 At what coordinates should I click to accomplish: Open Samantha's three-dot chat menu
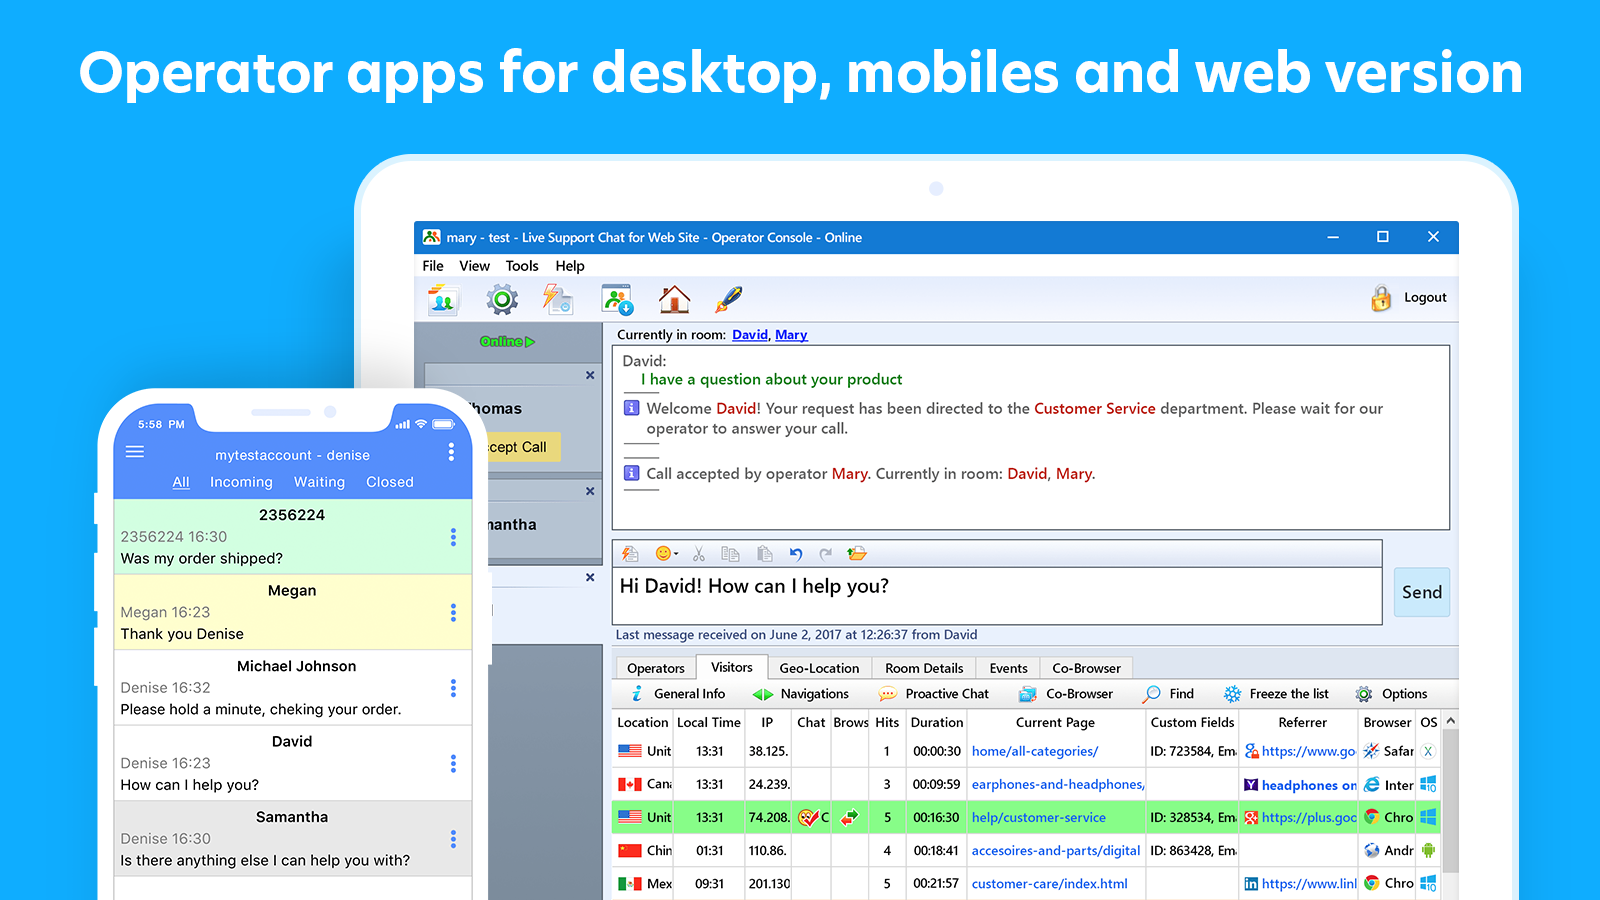453,840
